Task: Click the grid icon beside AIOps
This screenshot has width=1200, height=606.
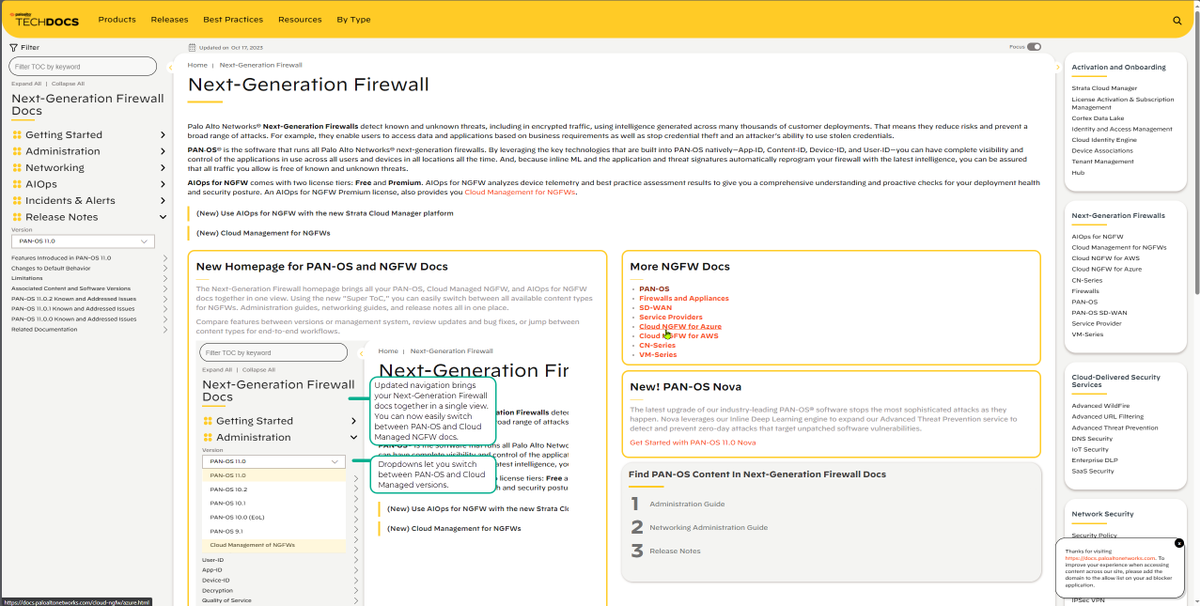Action: [x=17, y=184]
